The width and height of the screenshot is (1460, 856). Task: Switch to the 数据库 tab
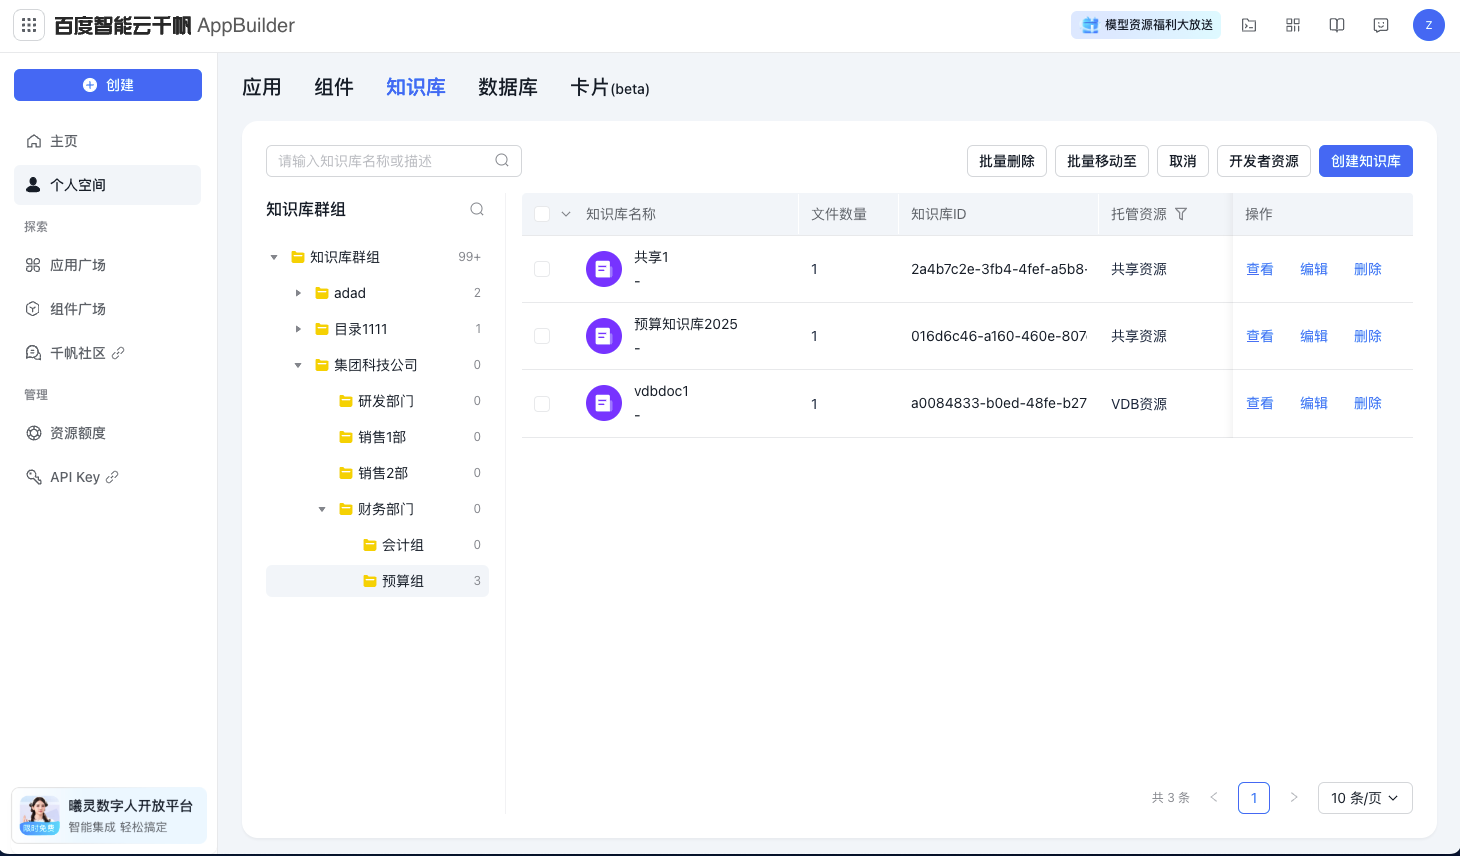click(x=508, y=87)
